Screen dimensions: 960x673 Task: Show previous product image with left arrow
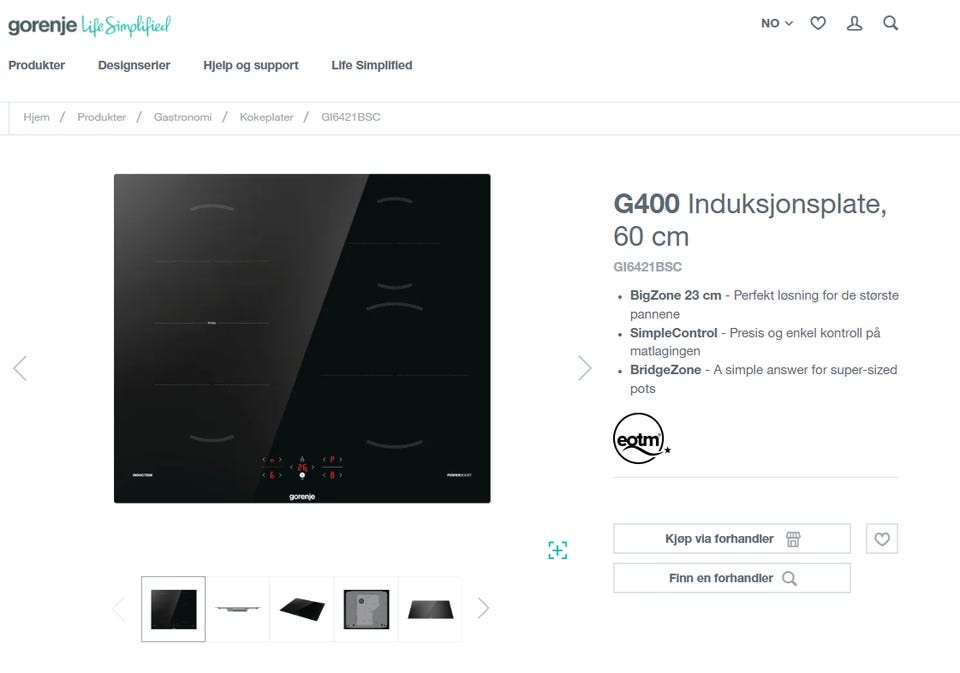tap(20, 368)
